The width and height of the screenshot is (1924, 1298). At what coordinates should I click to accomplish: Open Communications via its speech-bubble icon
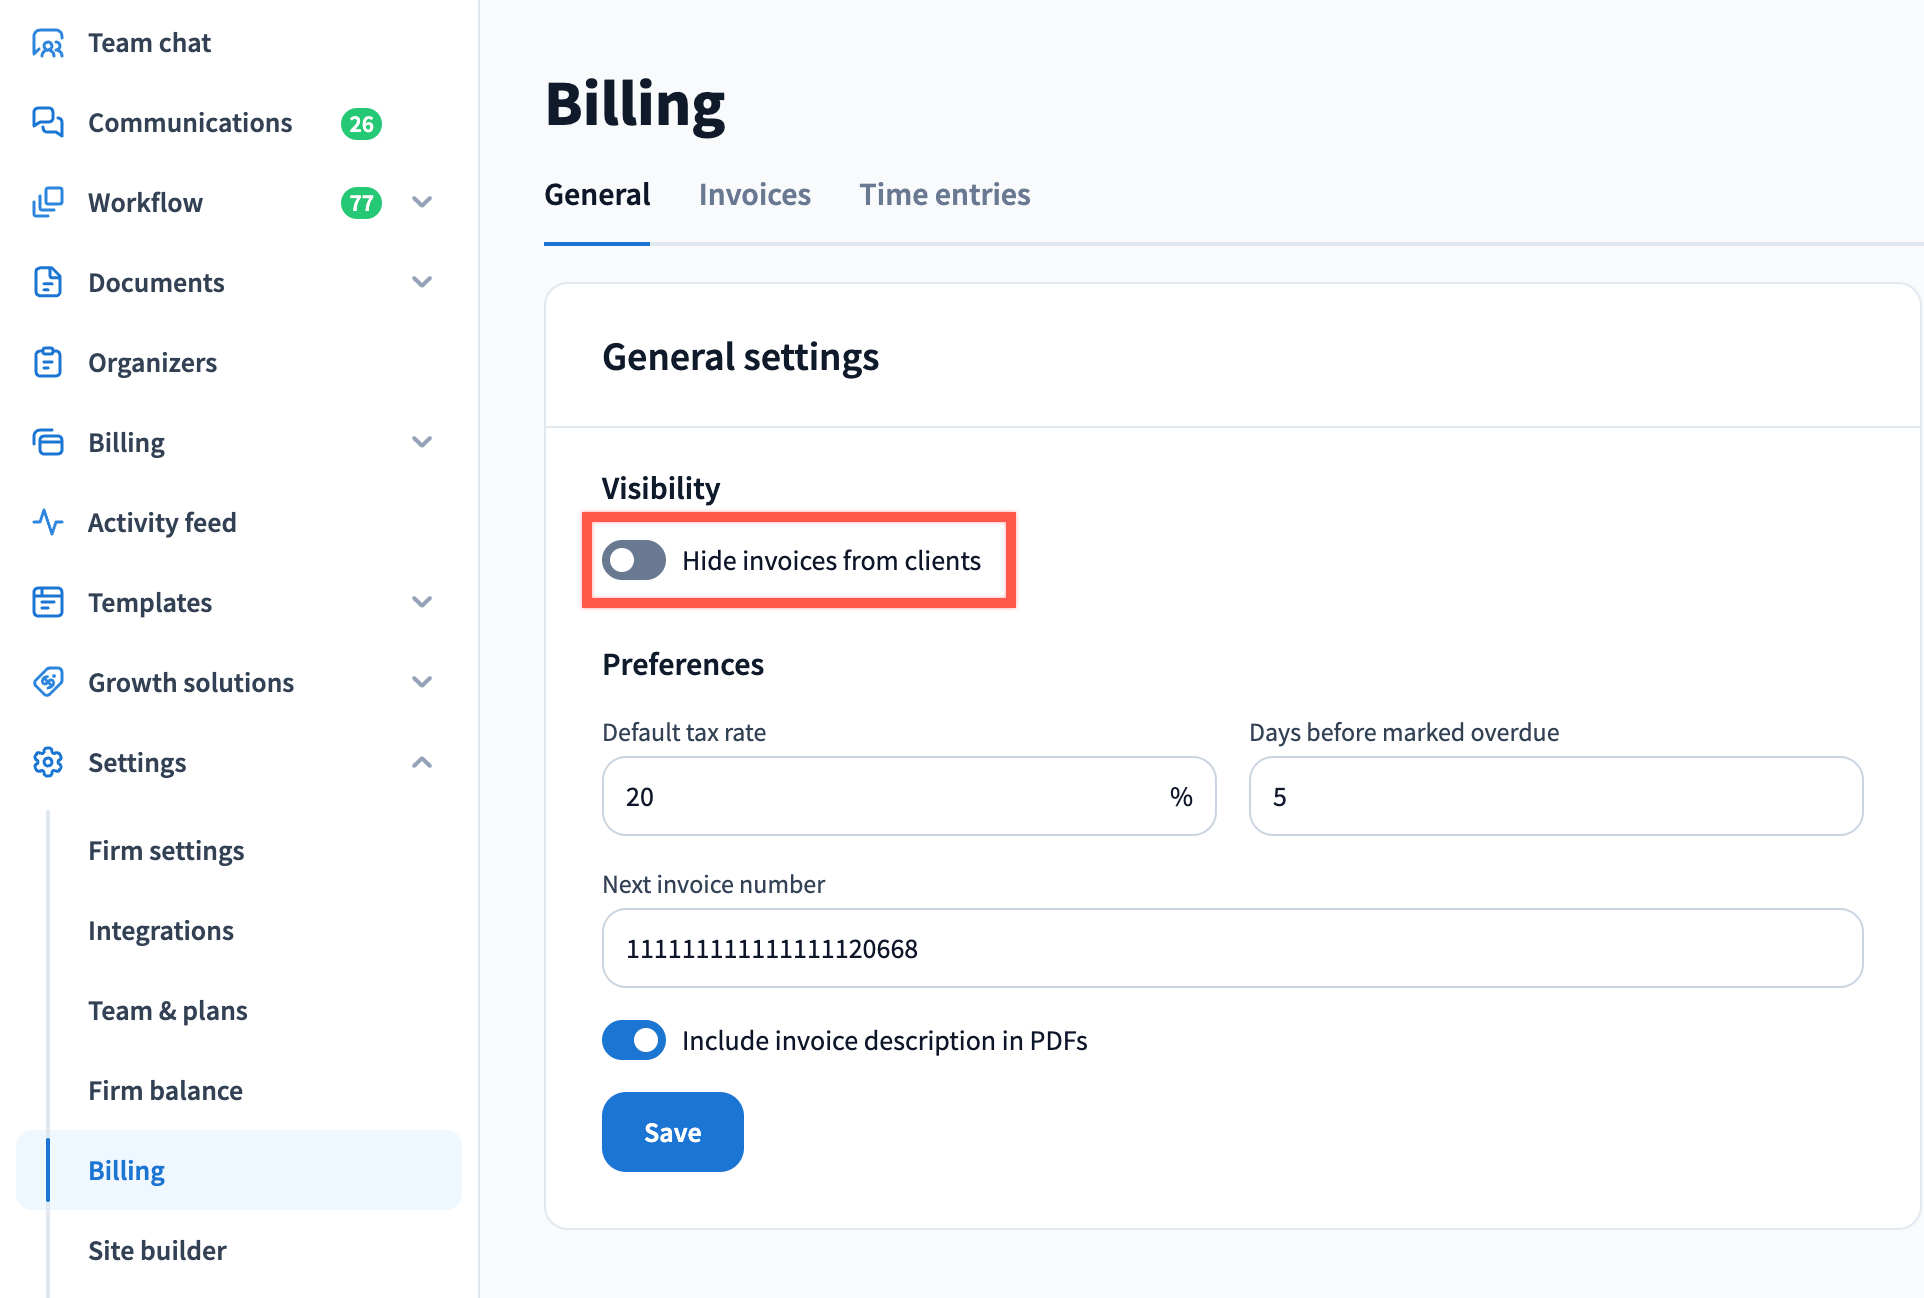pyautogui.click(x=48, y=122)
